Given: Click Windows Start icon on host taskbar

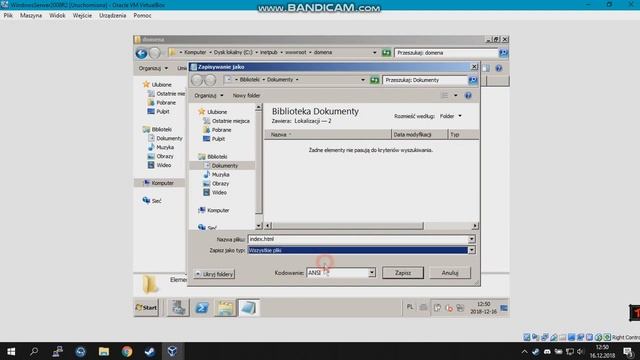Looking at the screenshot, I should tap(11, 351).
